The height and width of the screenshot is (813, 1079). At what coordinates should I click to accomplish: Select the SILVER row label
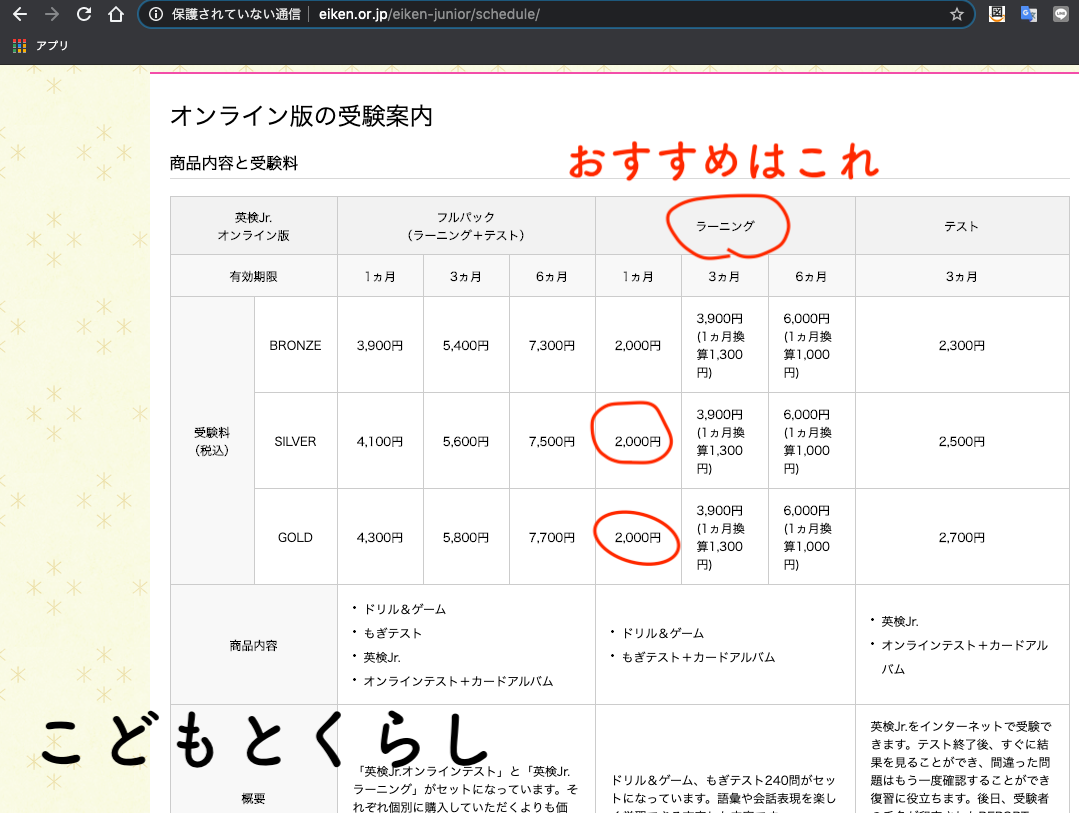tap(295, 441)
